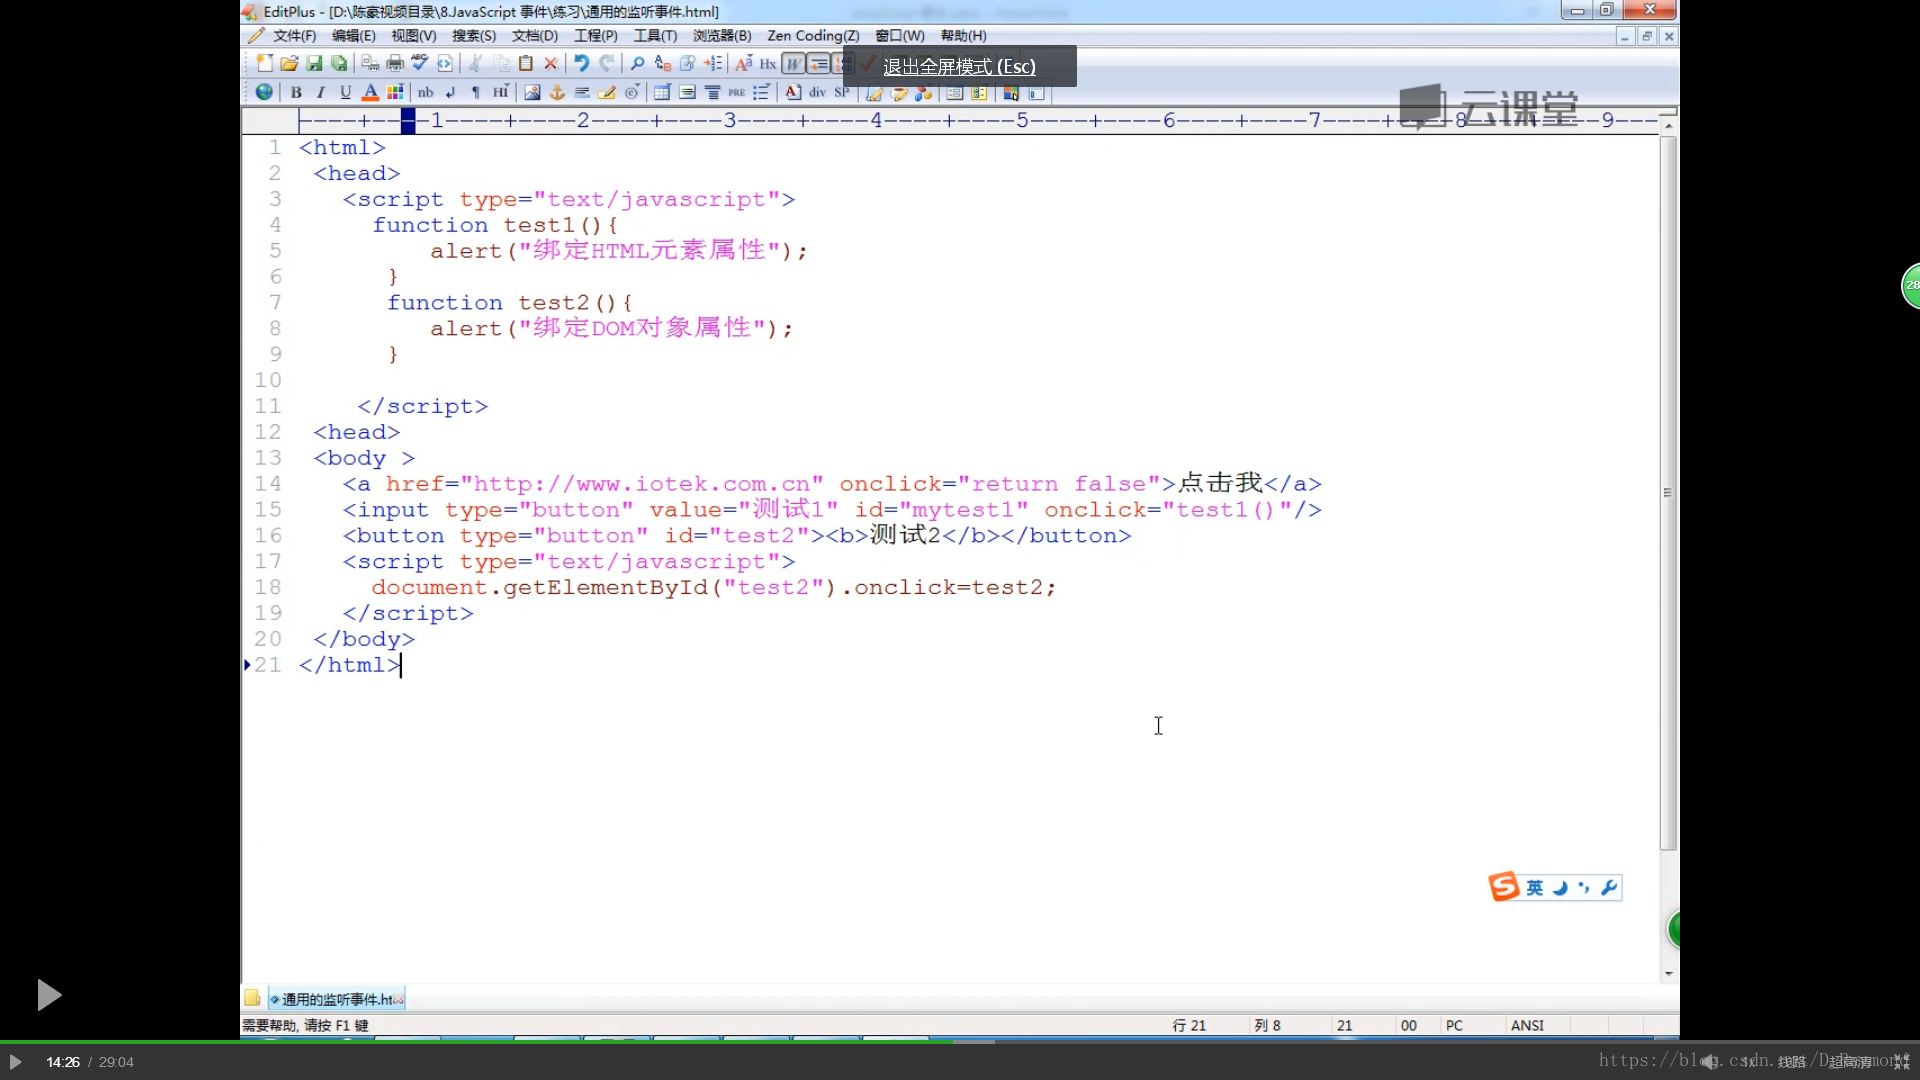This screenshot has width=1920, height=1080.
Task: Open the Hi heading dropdown
Action: (501, 92)
